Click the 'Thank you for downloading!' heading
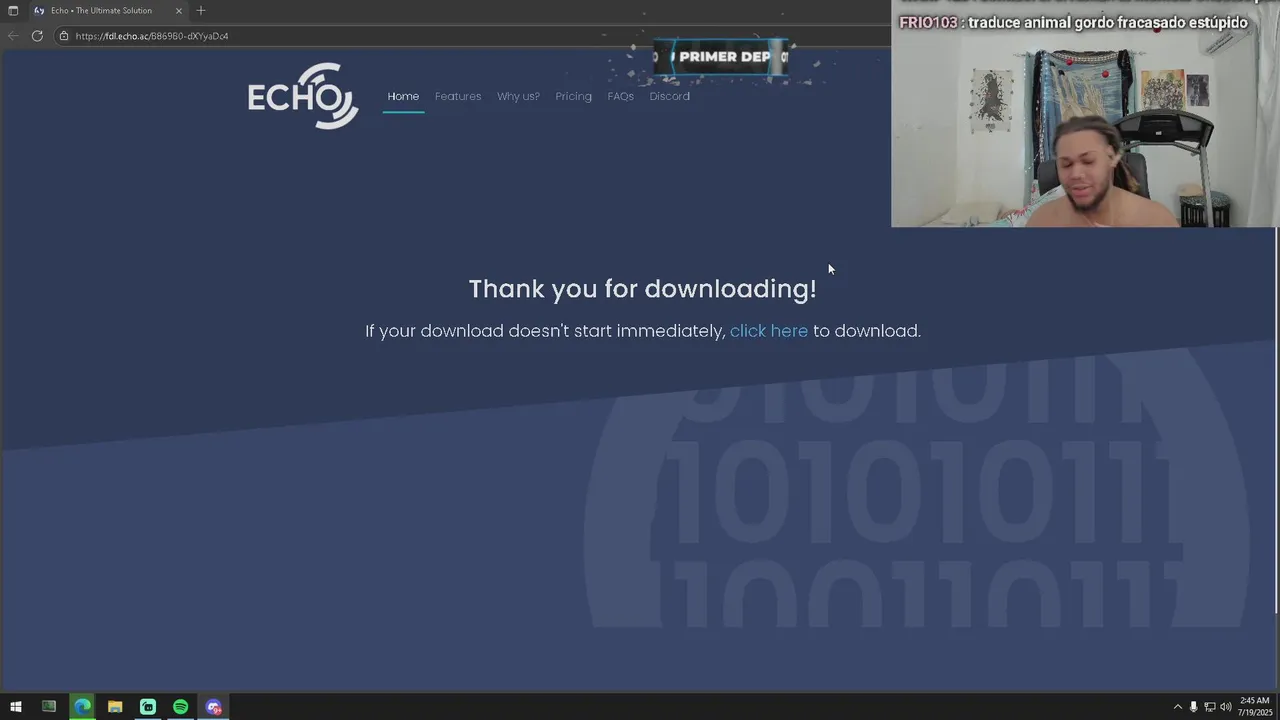 [643, 289]
